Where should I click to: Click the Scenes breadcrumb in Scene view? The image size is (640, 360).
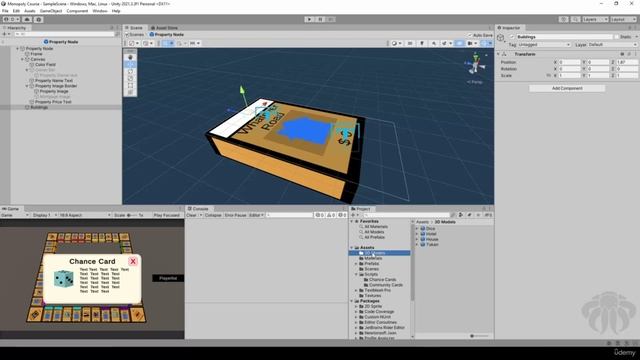[135, 35]
